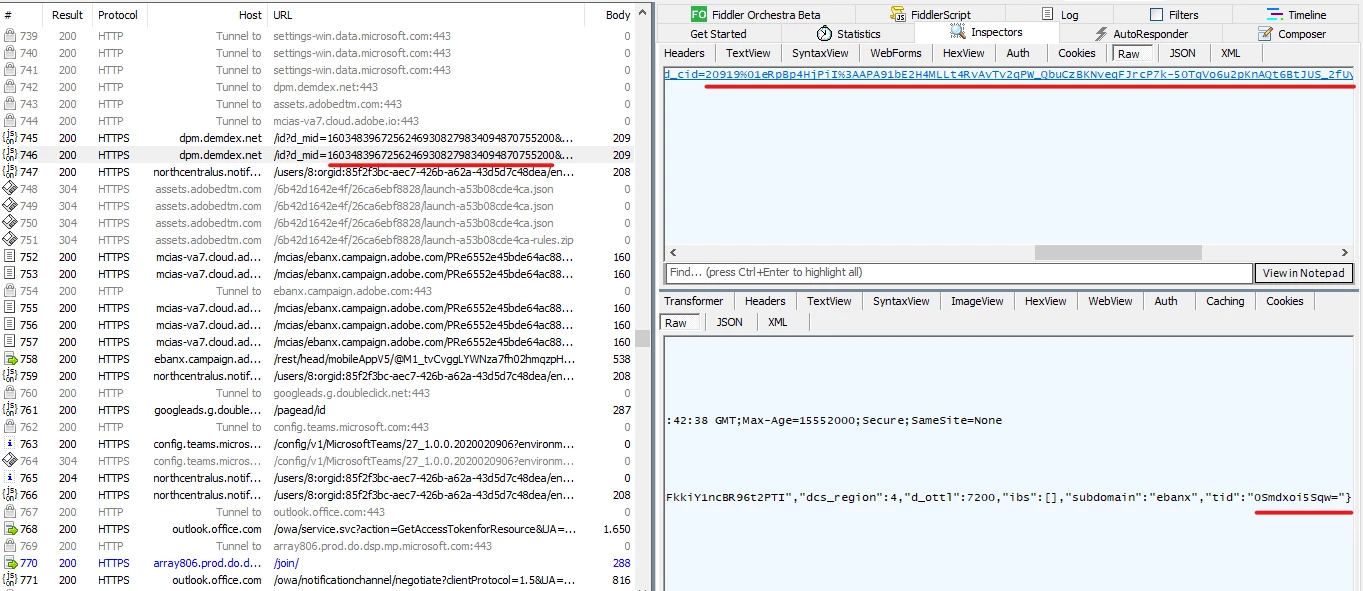
Task: Click the Inspectors magnifier icon
Action: pos(958,33)
